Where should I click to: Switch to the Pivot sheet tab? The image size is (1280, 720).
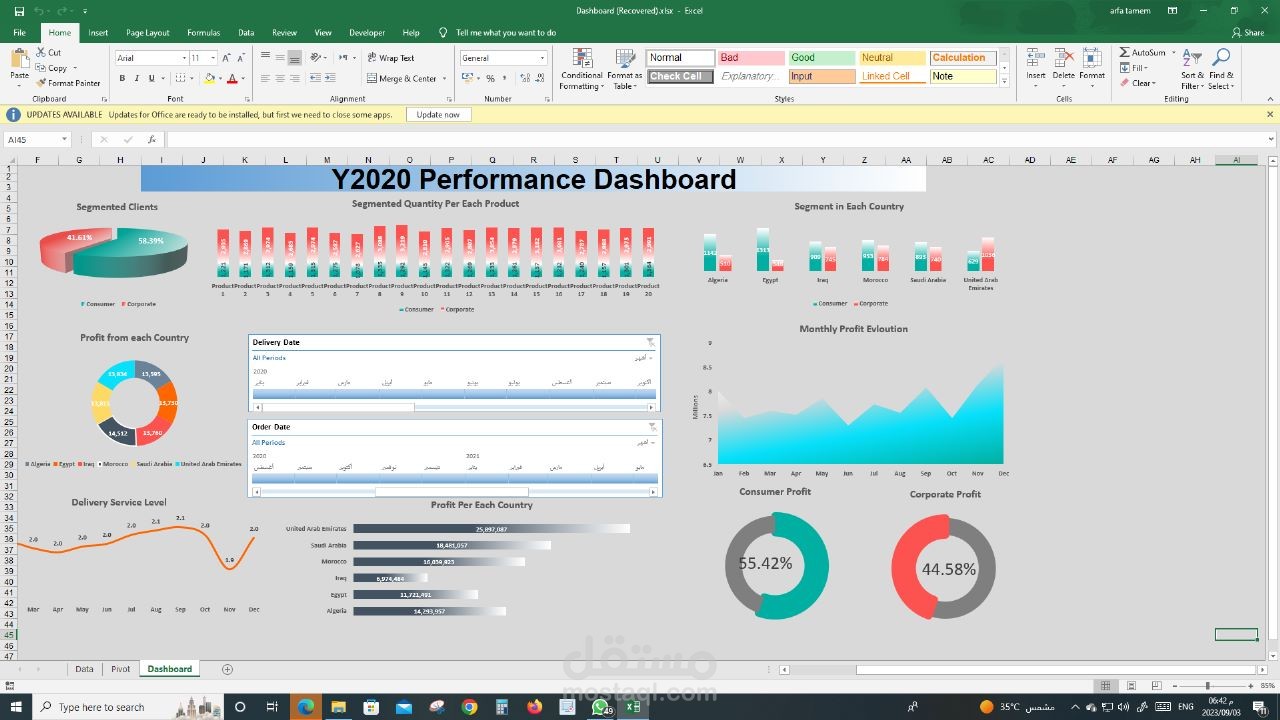(120, 669)
